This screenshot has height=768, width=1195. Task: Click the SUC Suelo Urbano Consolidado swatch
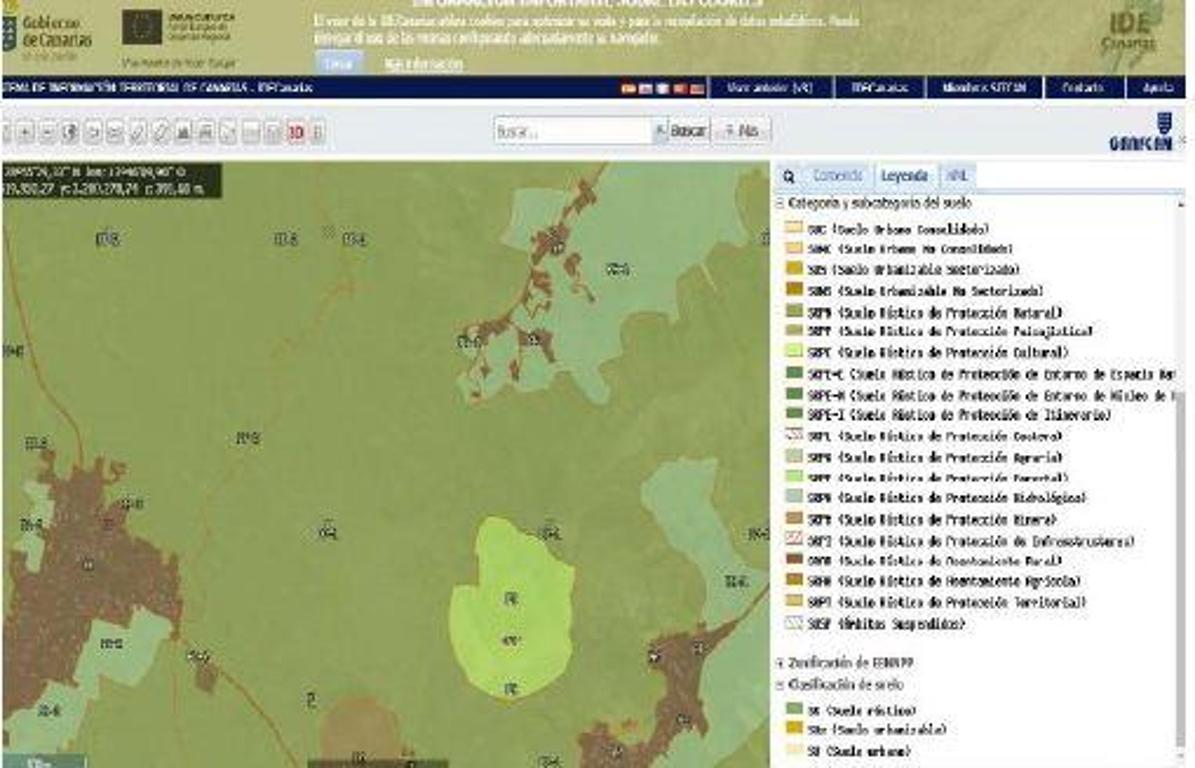(792, 228)
